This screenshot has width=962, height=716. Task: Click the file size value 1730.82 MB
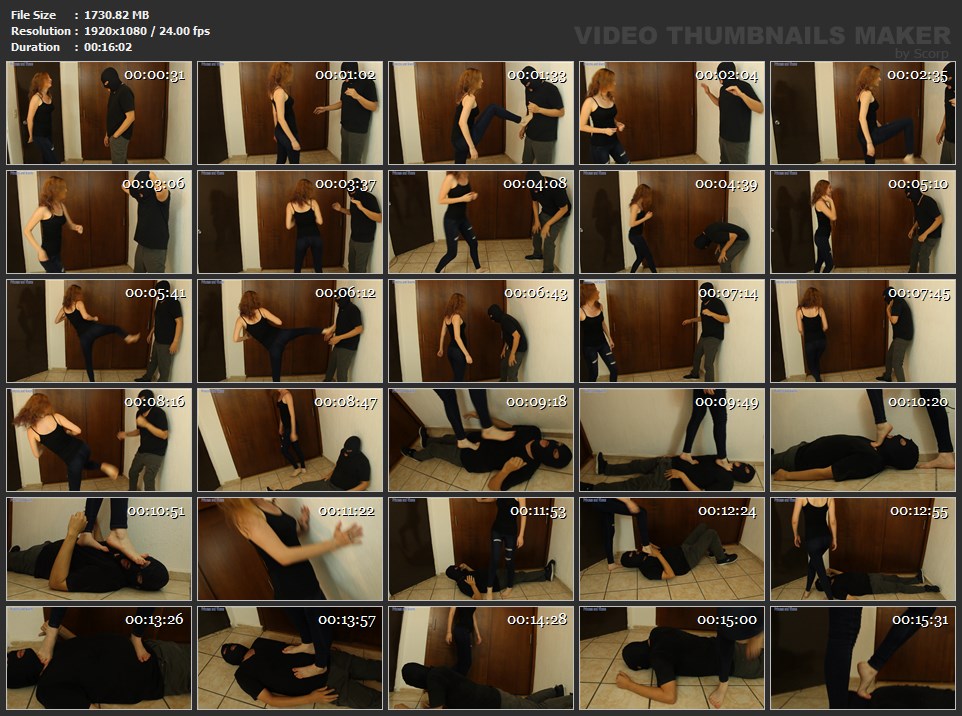click(117, 15)
